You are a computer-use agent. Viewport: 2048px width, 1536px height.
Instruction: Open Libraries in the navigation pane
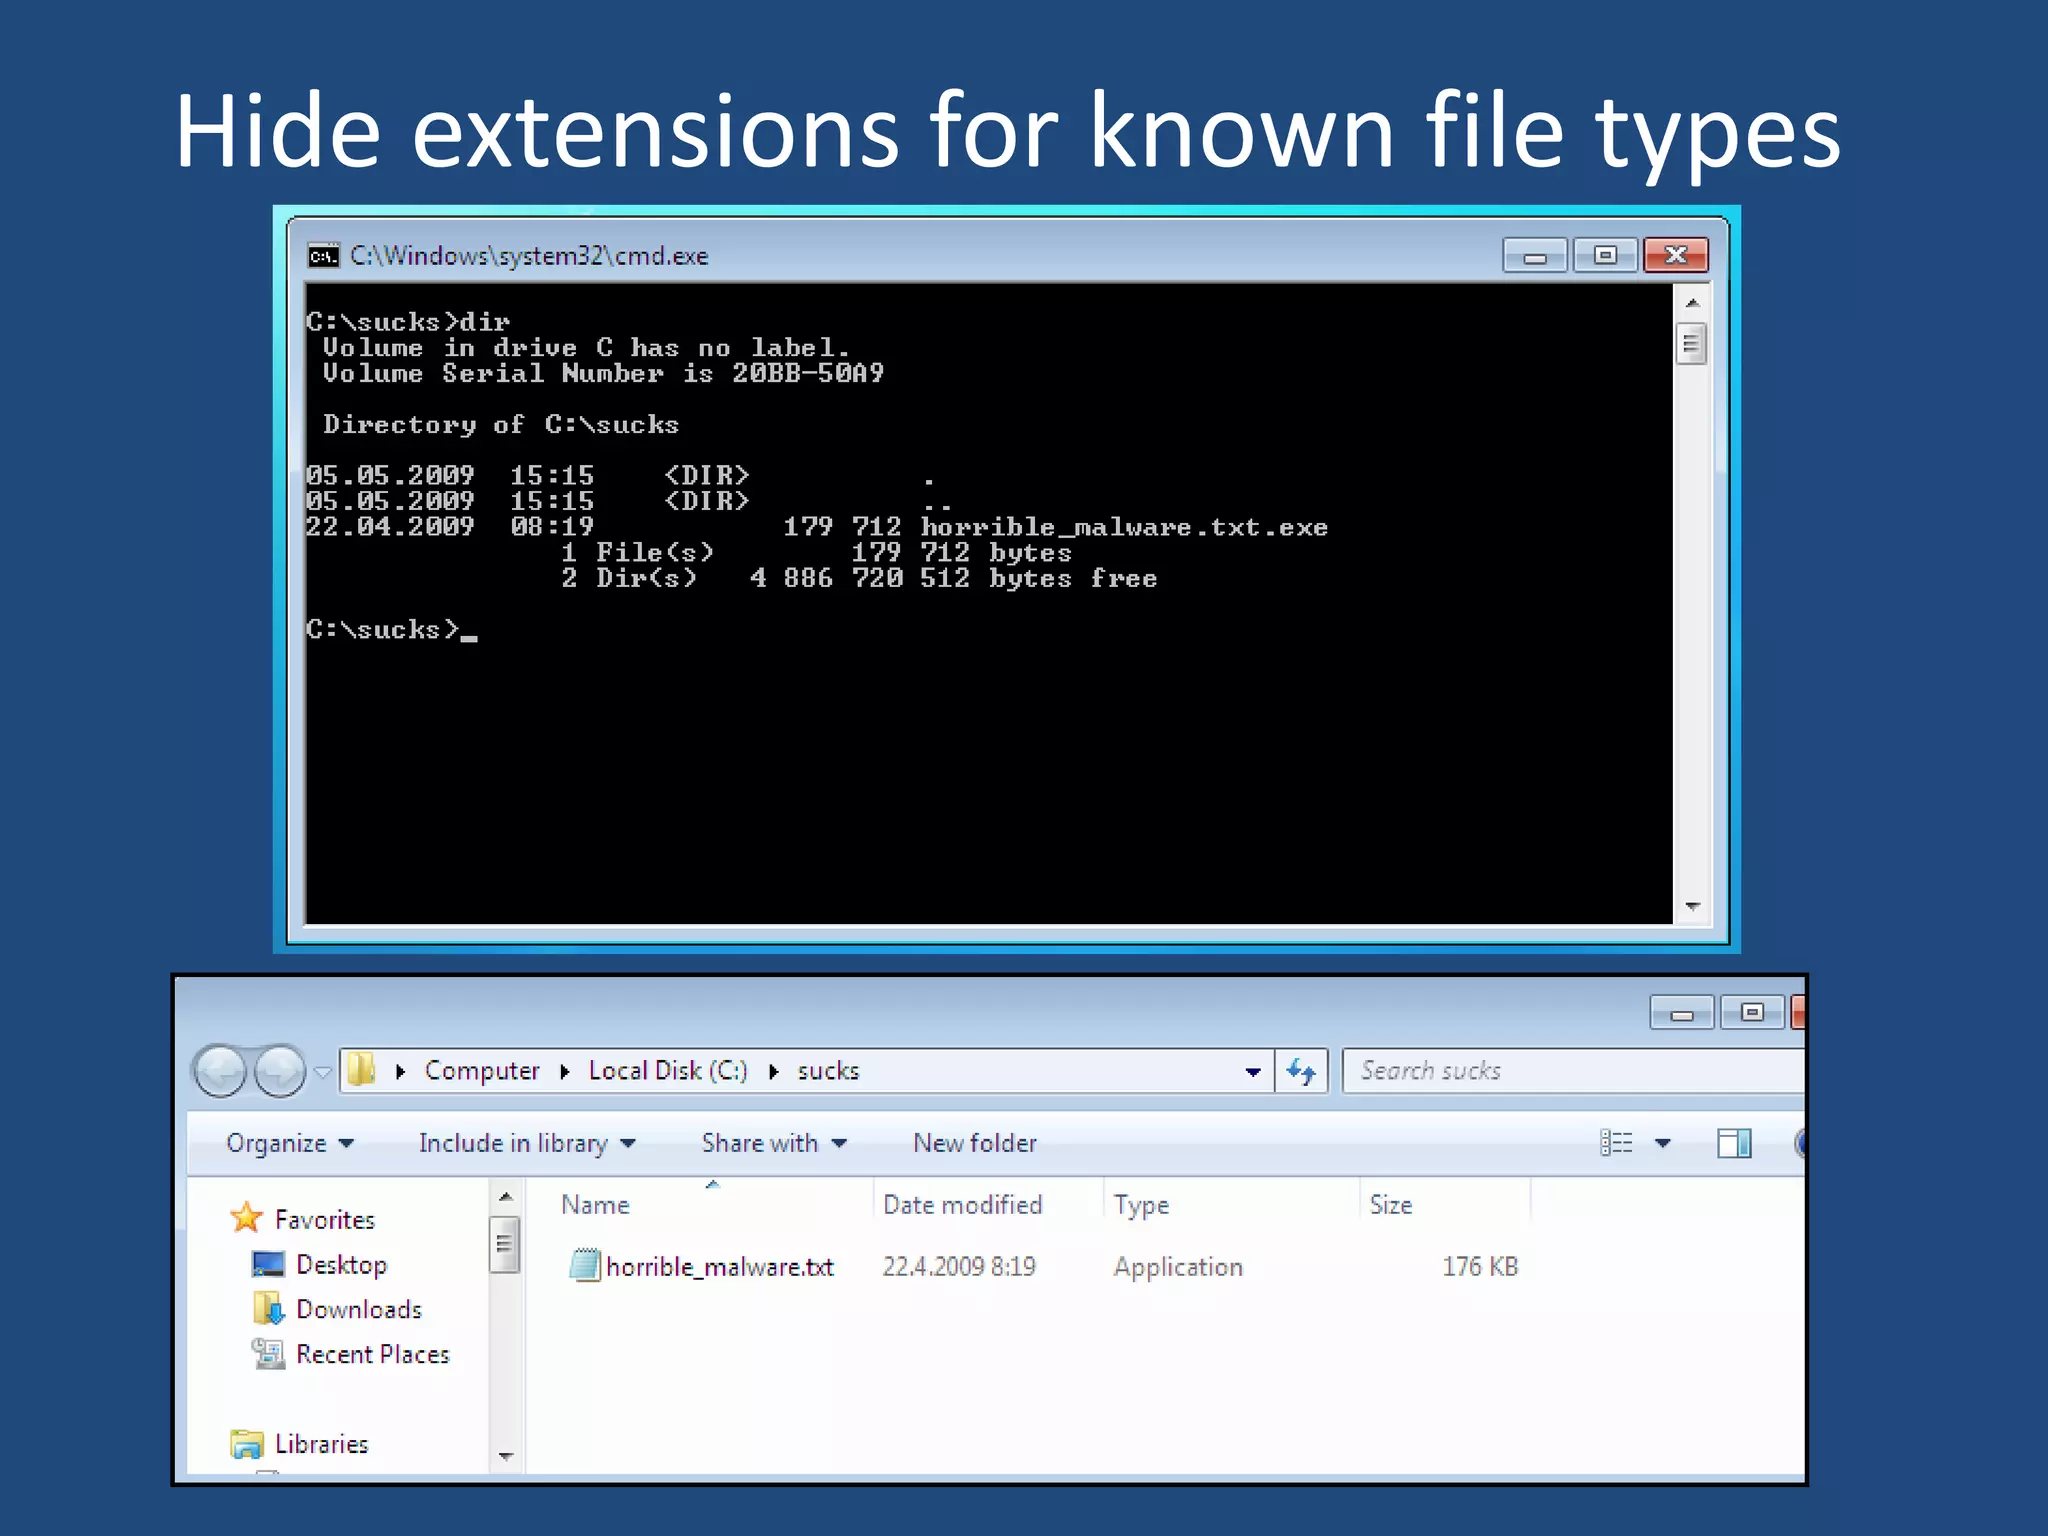[321, 1445]
